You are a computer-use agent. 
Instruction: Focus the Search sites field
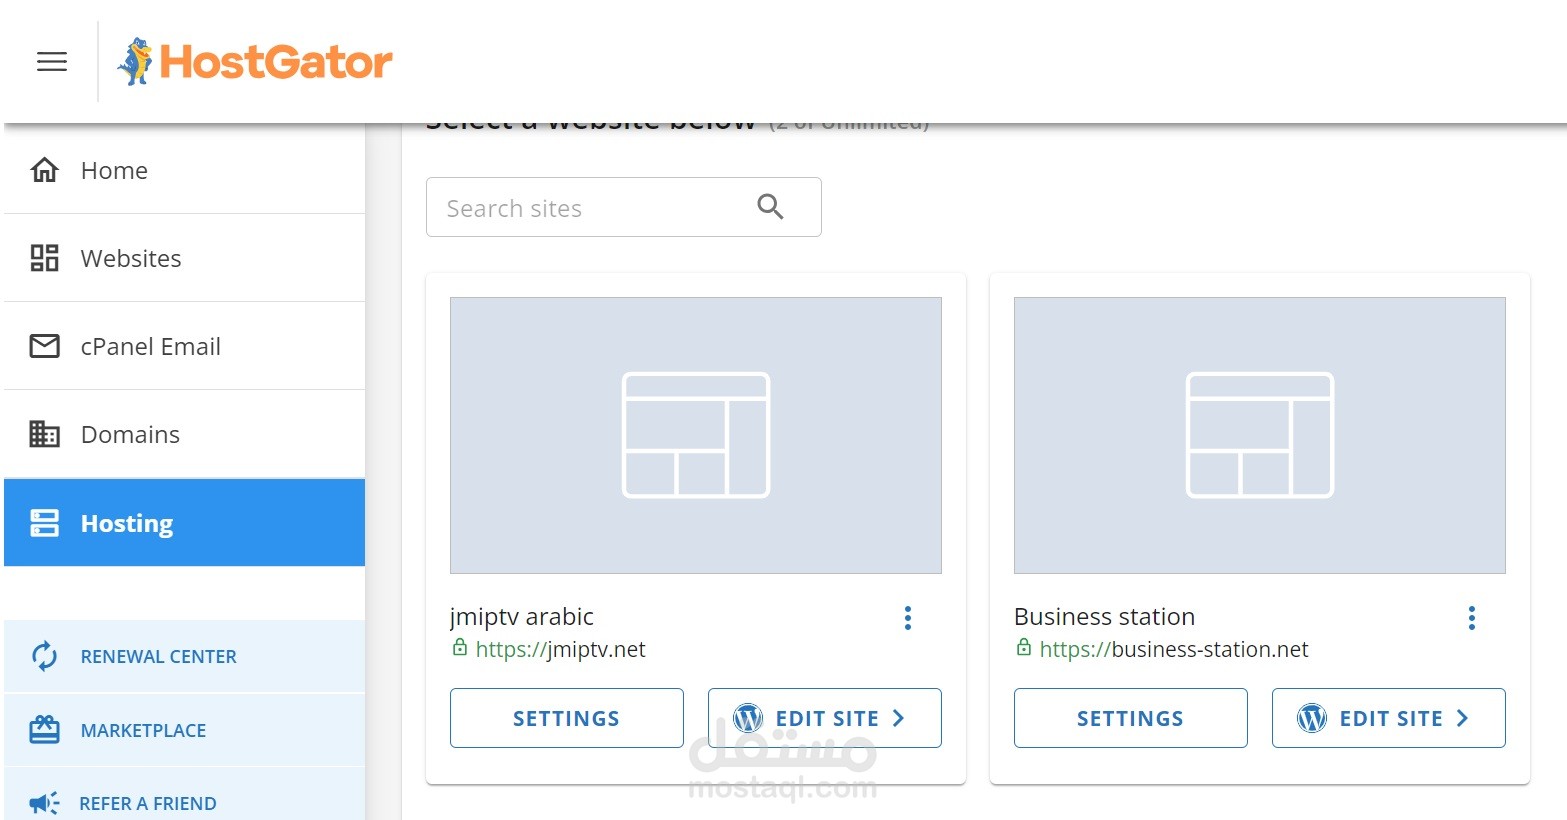click(x=624, y=207)
